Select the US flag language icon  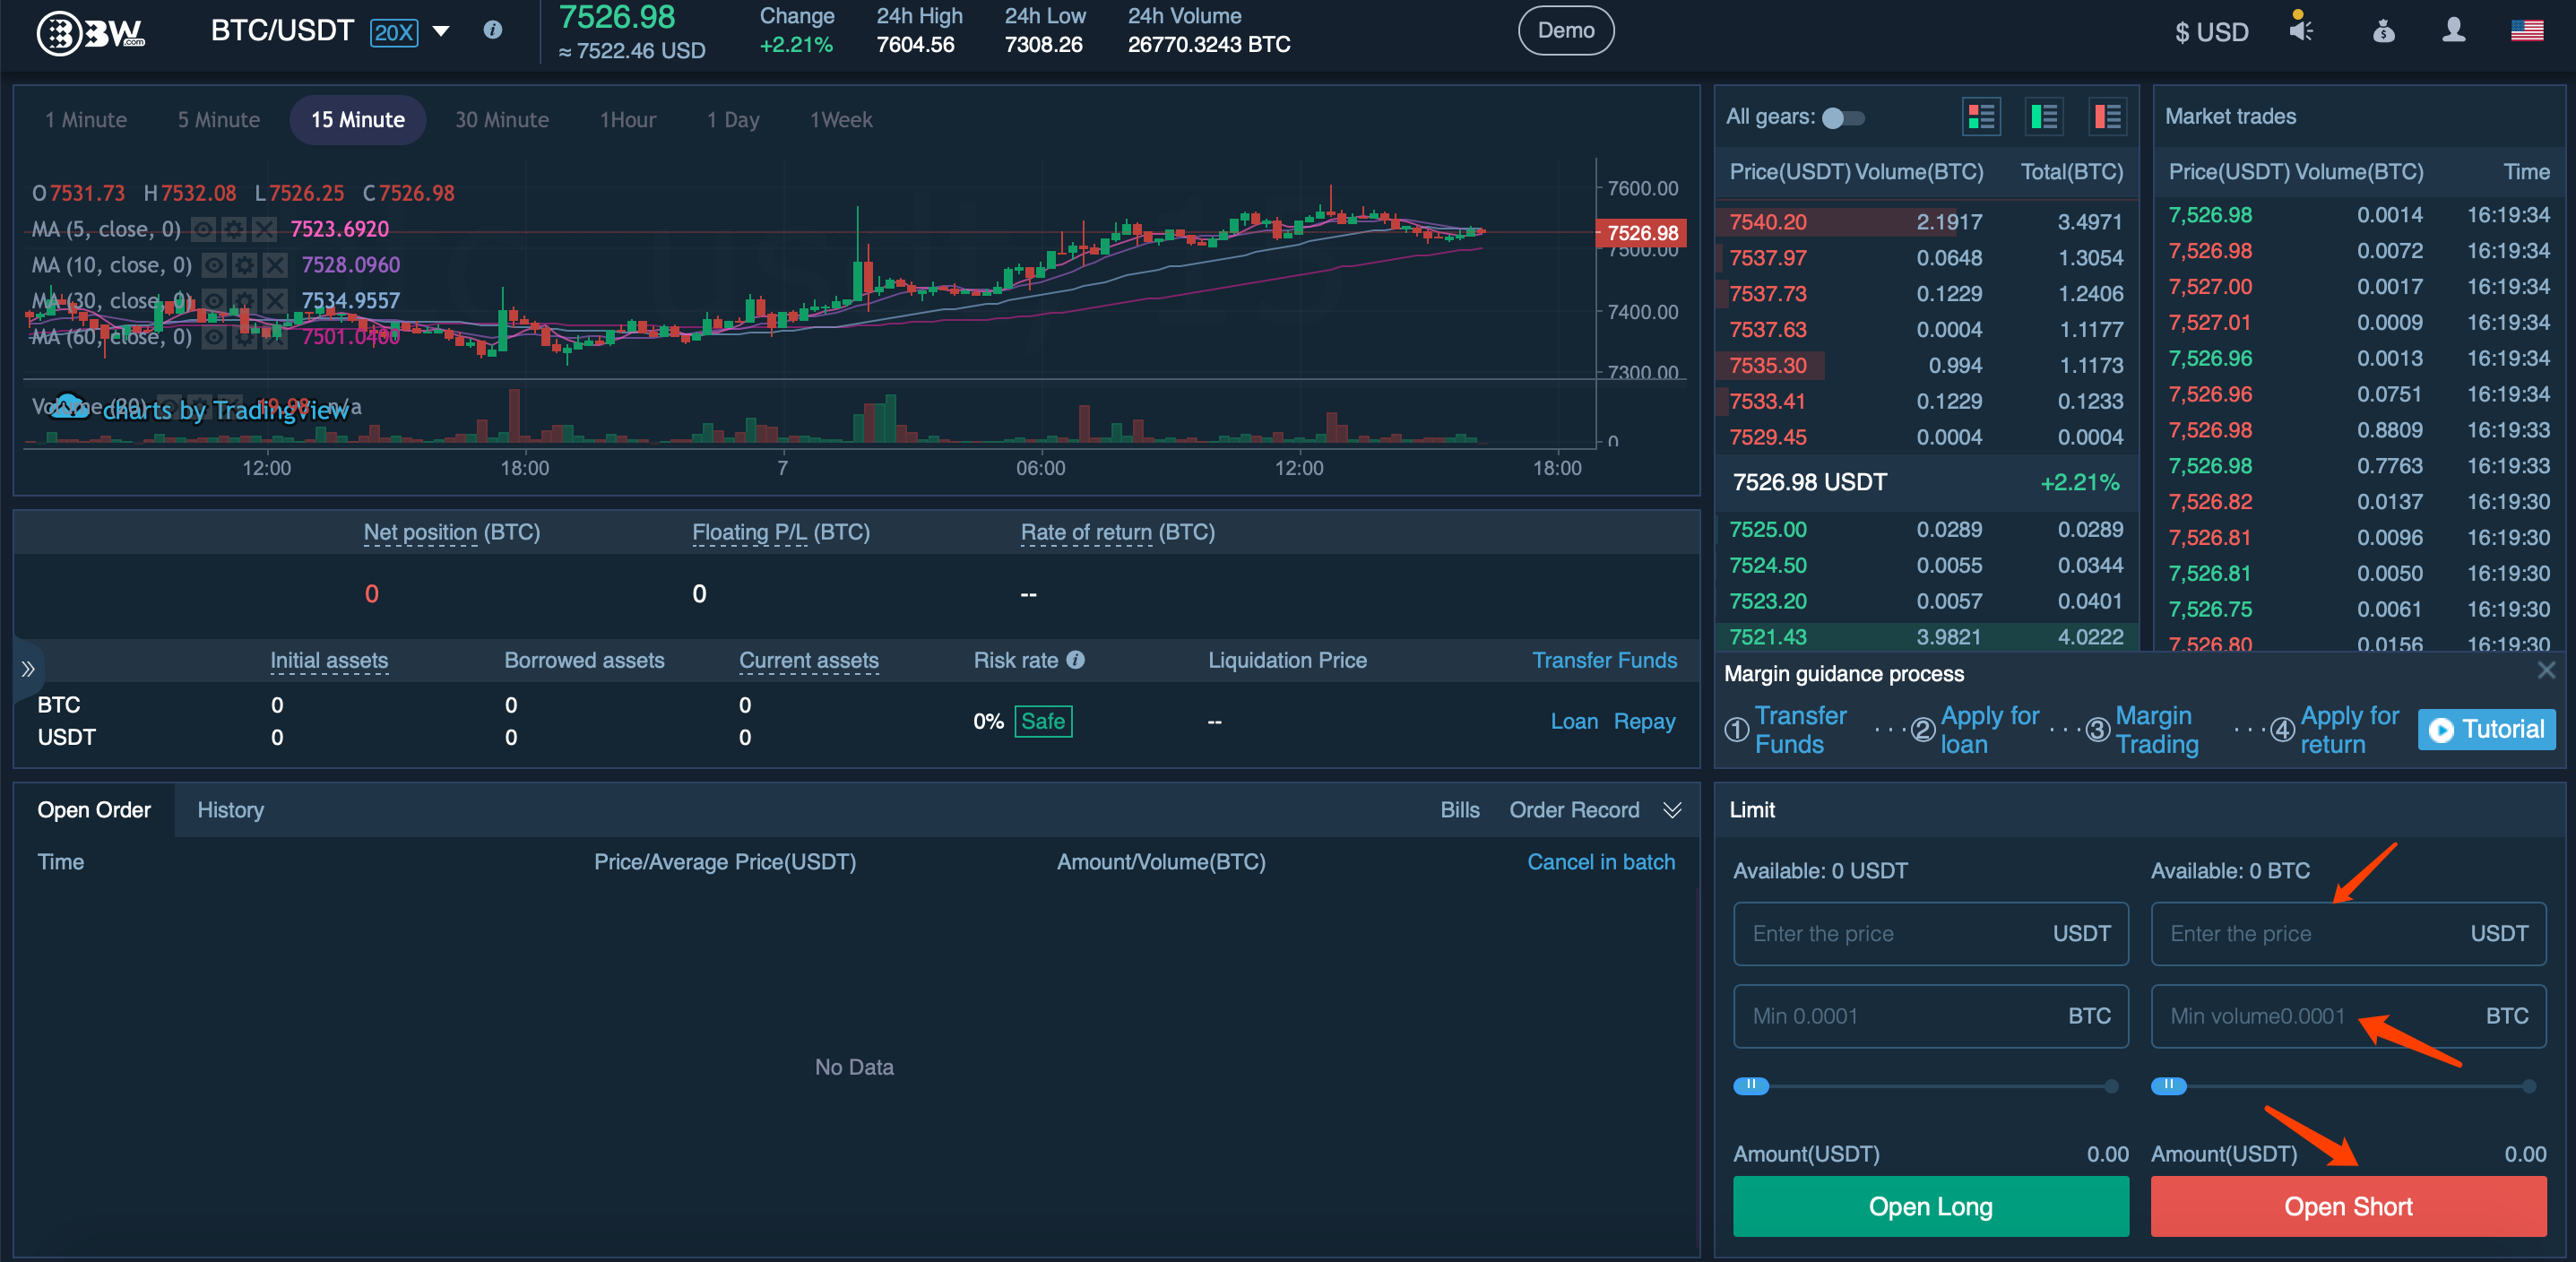pos(2526,30)
